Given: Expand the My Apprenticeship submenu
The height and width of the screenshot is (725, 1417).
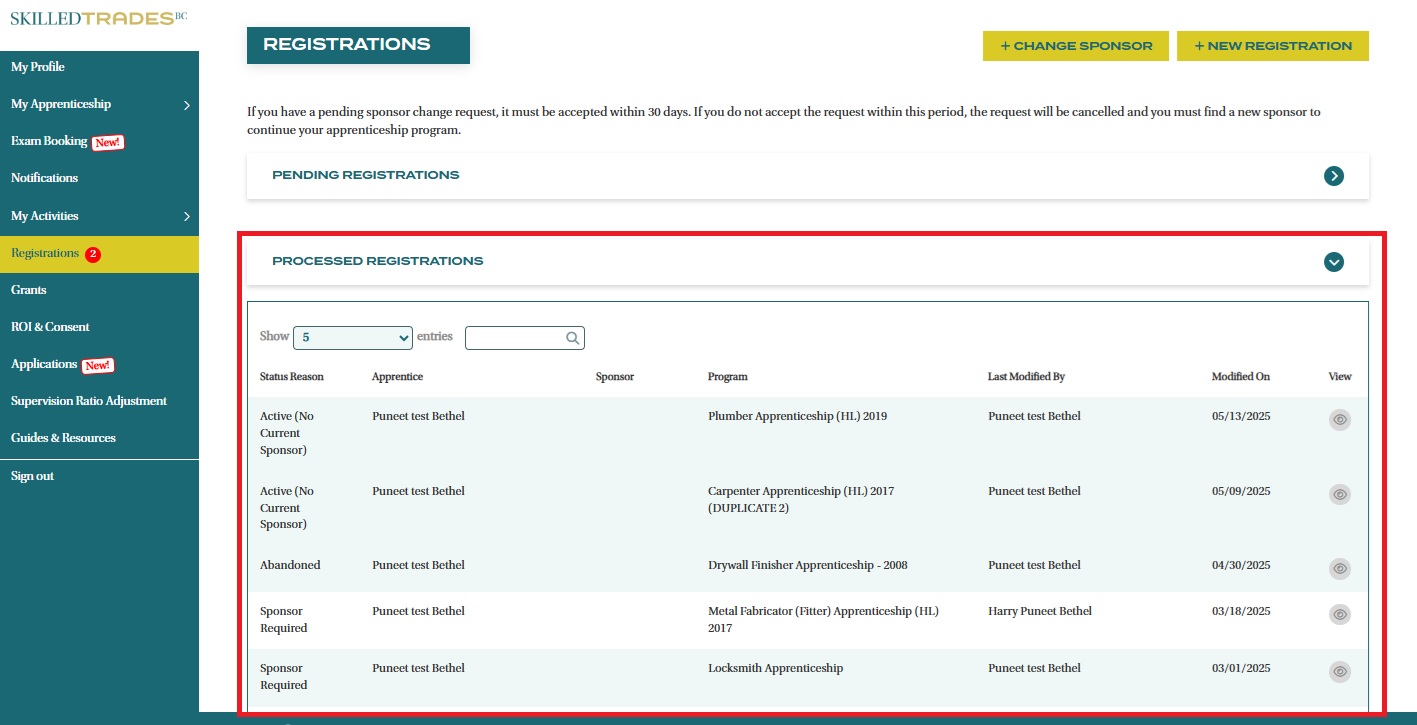Looking at the screenshot, I should (186, 105).
